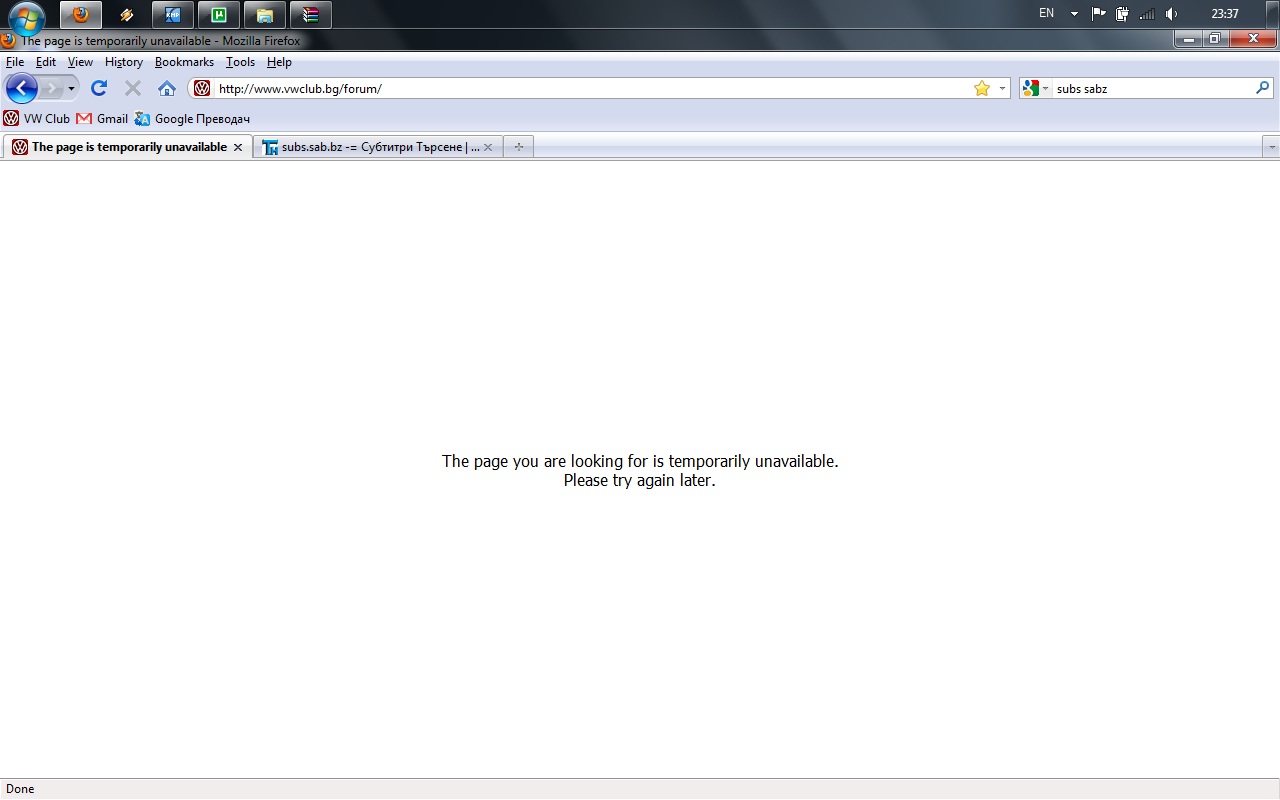Go to the Home page
Image resolution: width=1280 pixels, height=800 pixels.
pos(167,88)
